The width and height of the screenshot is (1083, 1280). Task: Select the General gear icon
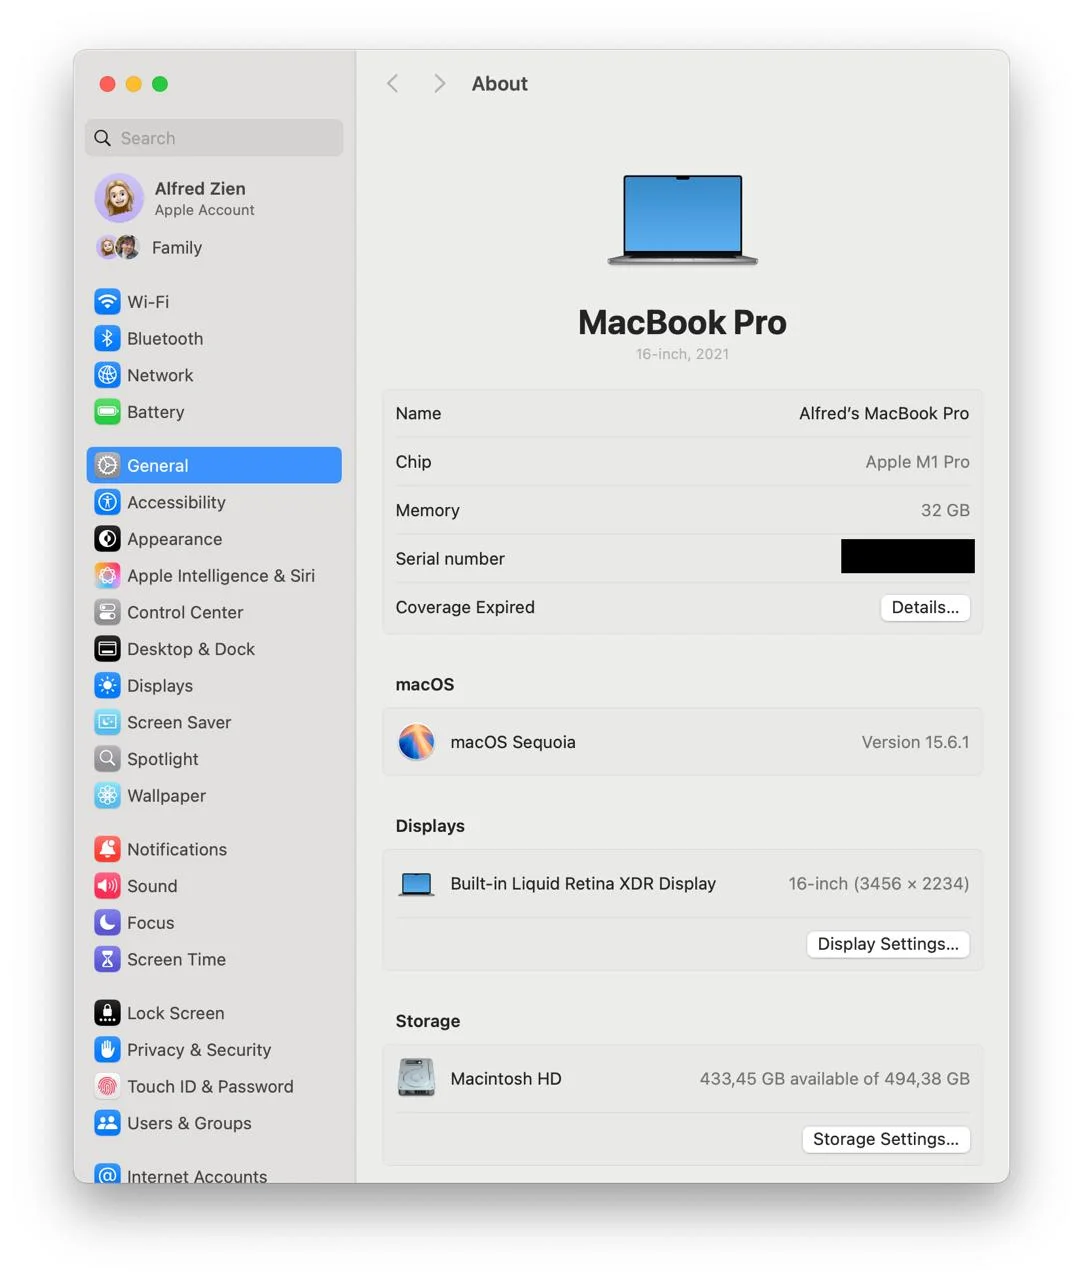[107, 465]
